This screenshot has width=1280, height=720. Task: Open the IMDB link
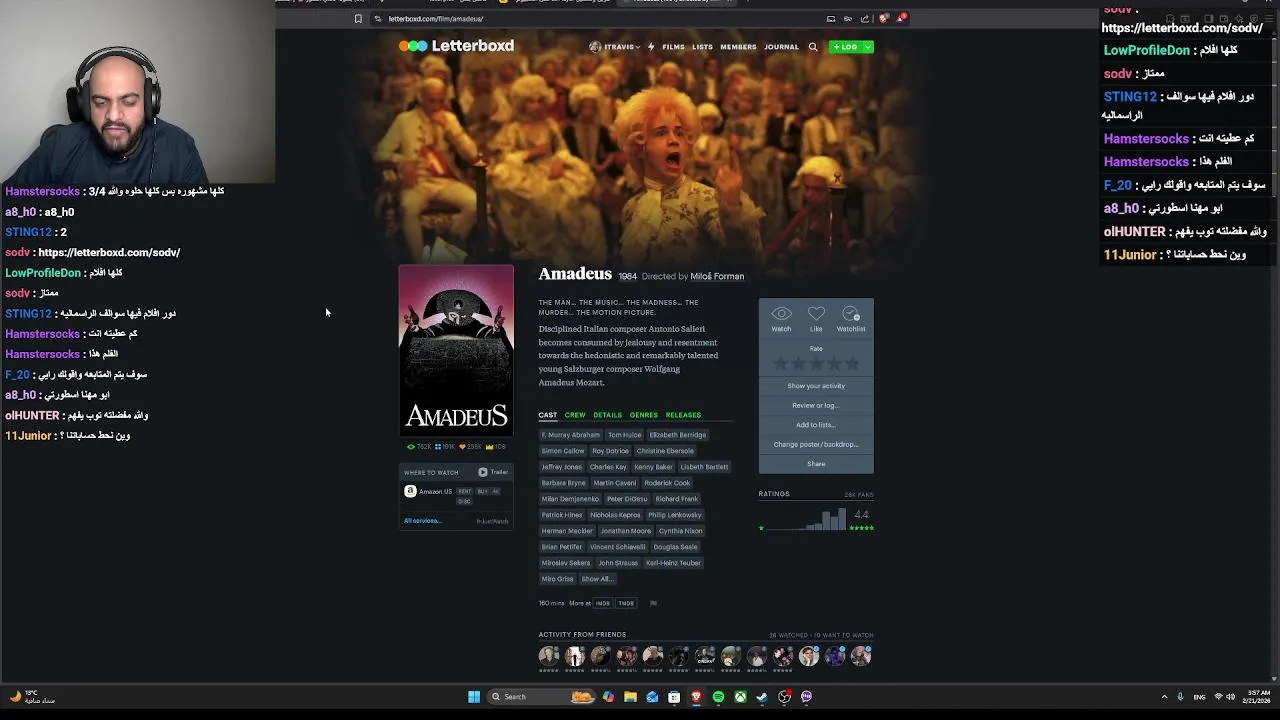click(x=603, y=603)
